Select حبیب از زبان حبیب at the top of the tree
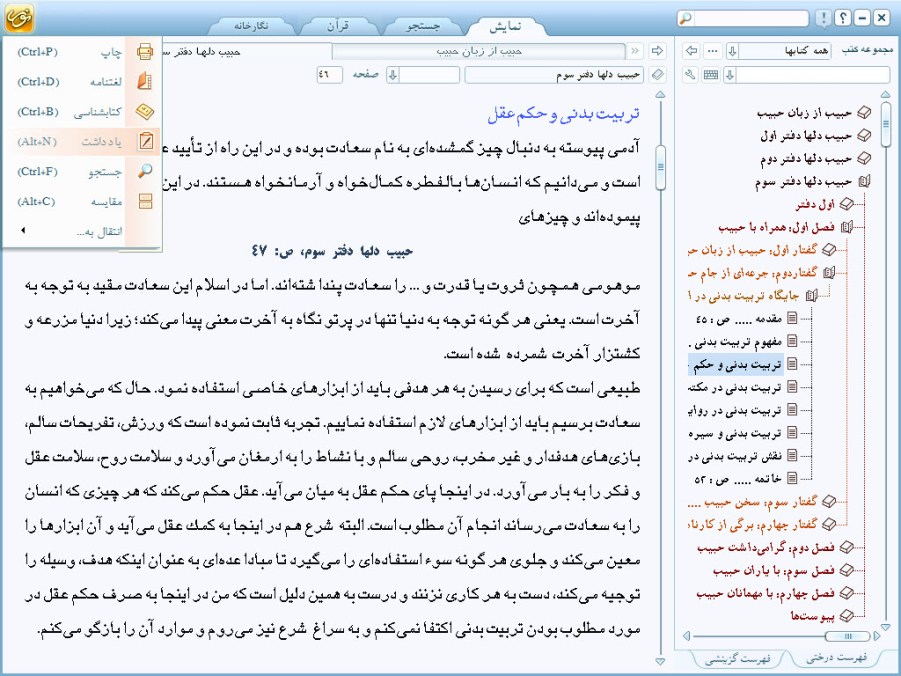This screenshot has height=676, width=901. [x=804, y=113]
